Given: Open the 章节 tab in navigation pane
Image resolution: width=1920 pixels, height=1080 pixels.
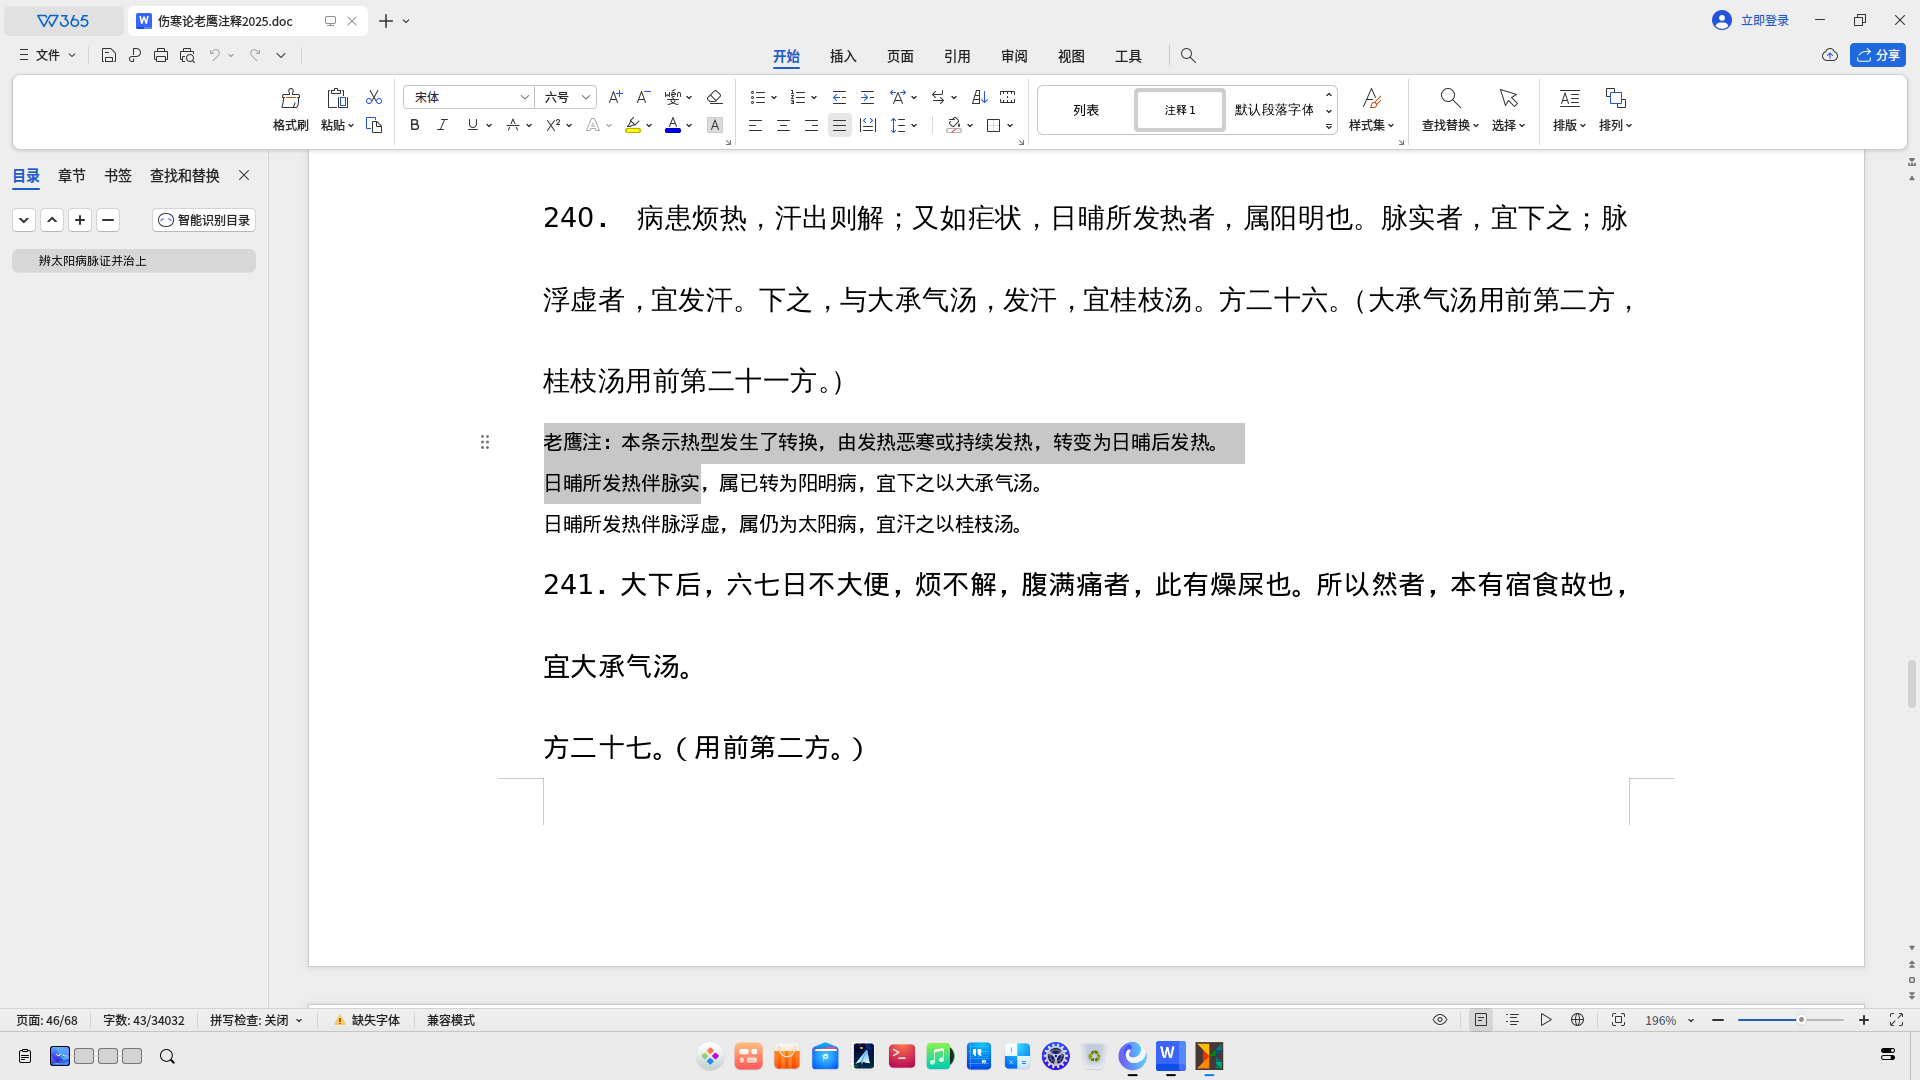Looking at the screenshot, I should (72, 175).
